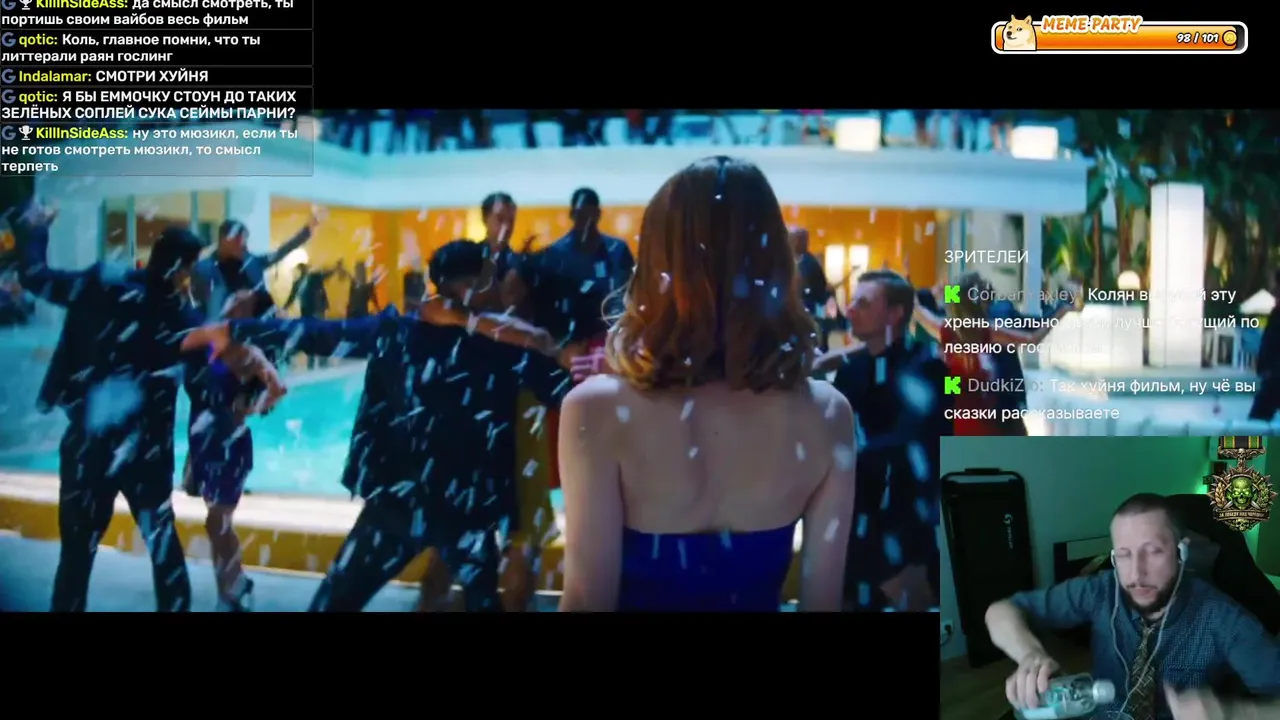This screenshot has width=1280, height=720.
Task: Click the ЗРИТЕЛЕЙ label in overlay chat
Action: [x=986, y=257]
